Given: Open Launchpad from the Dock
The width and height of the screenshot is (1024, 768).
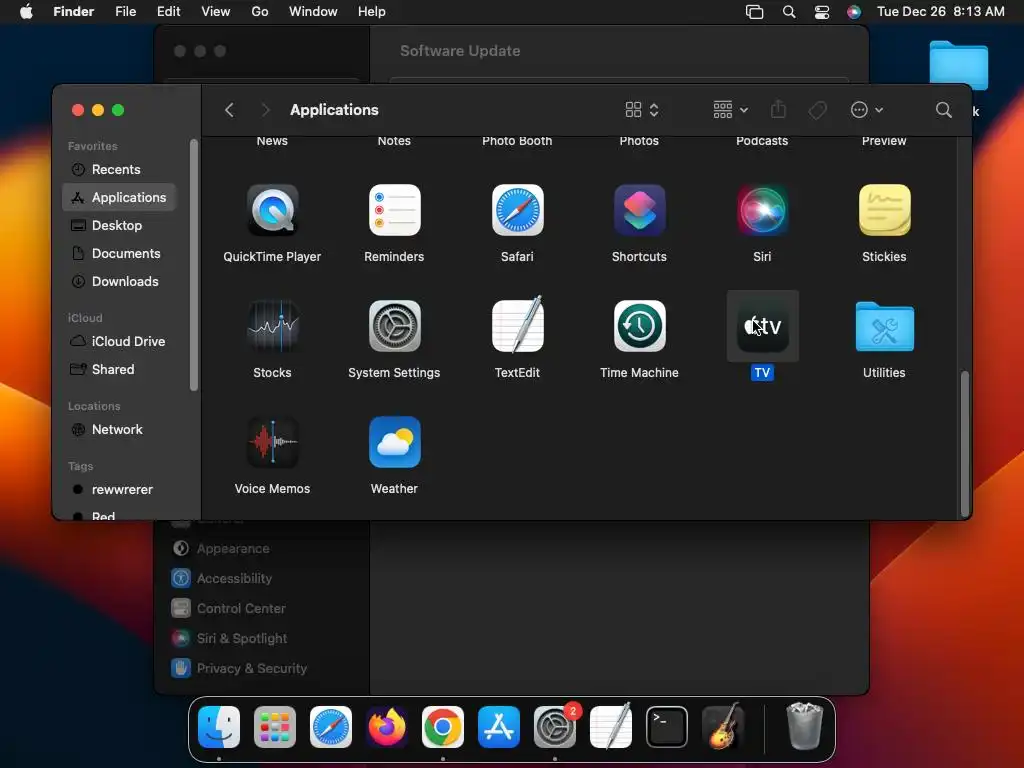Looking at the screenshot, I should pos(274,727).
